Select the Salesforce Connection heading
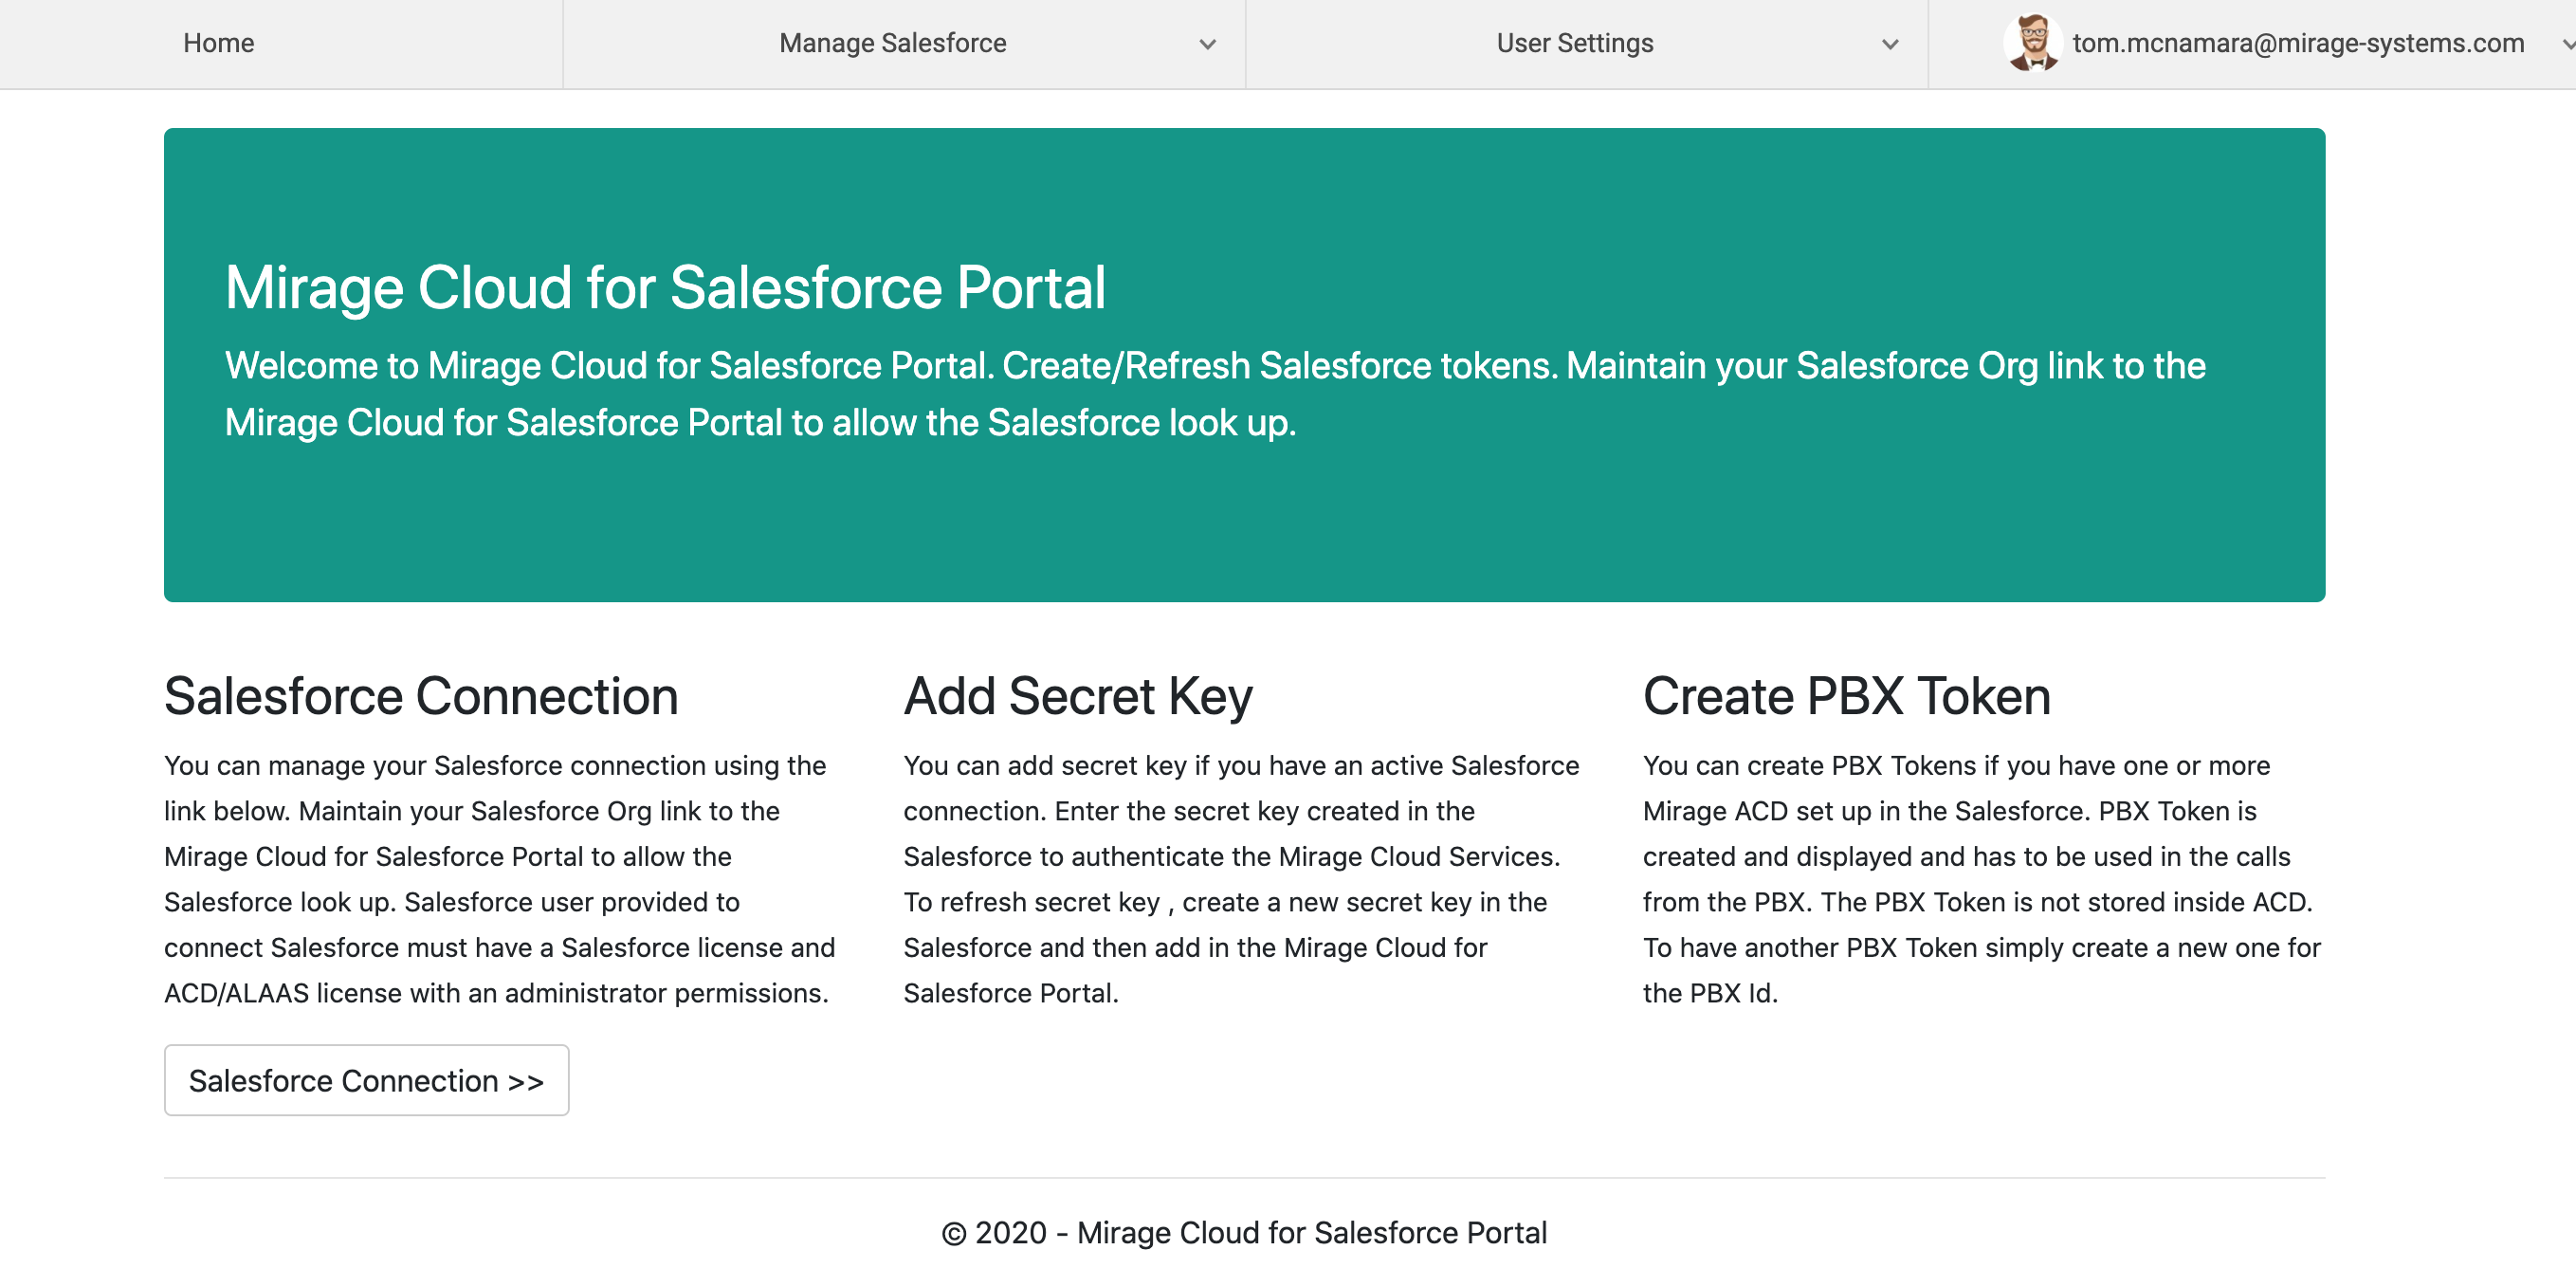Screen dimensions: 2576x1268 click(421, 696)
